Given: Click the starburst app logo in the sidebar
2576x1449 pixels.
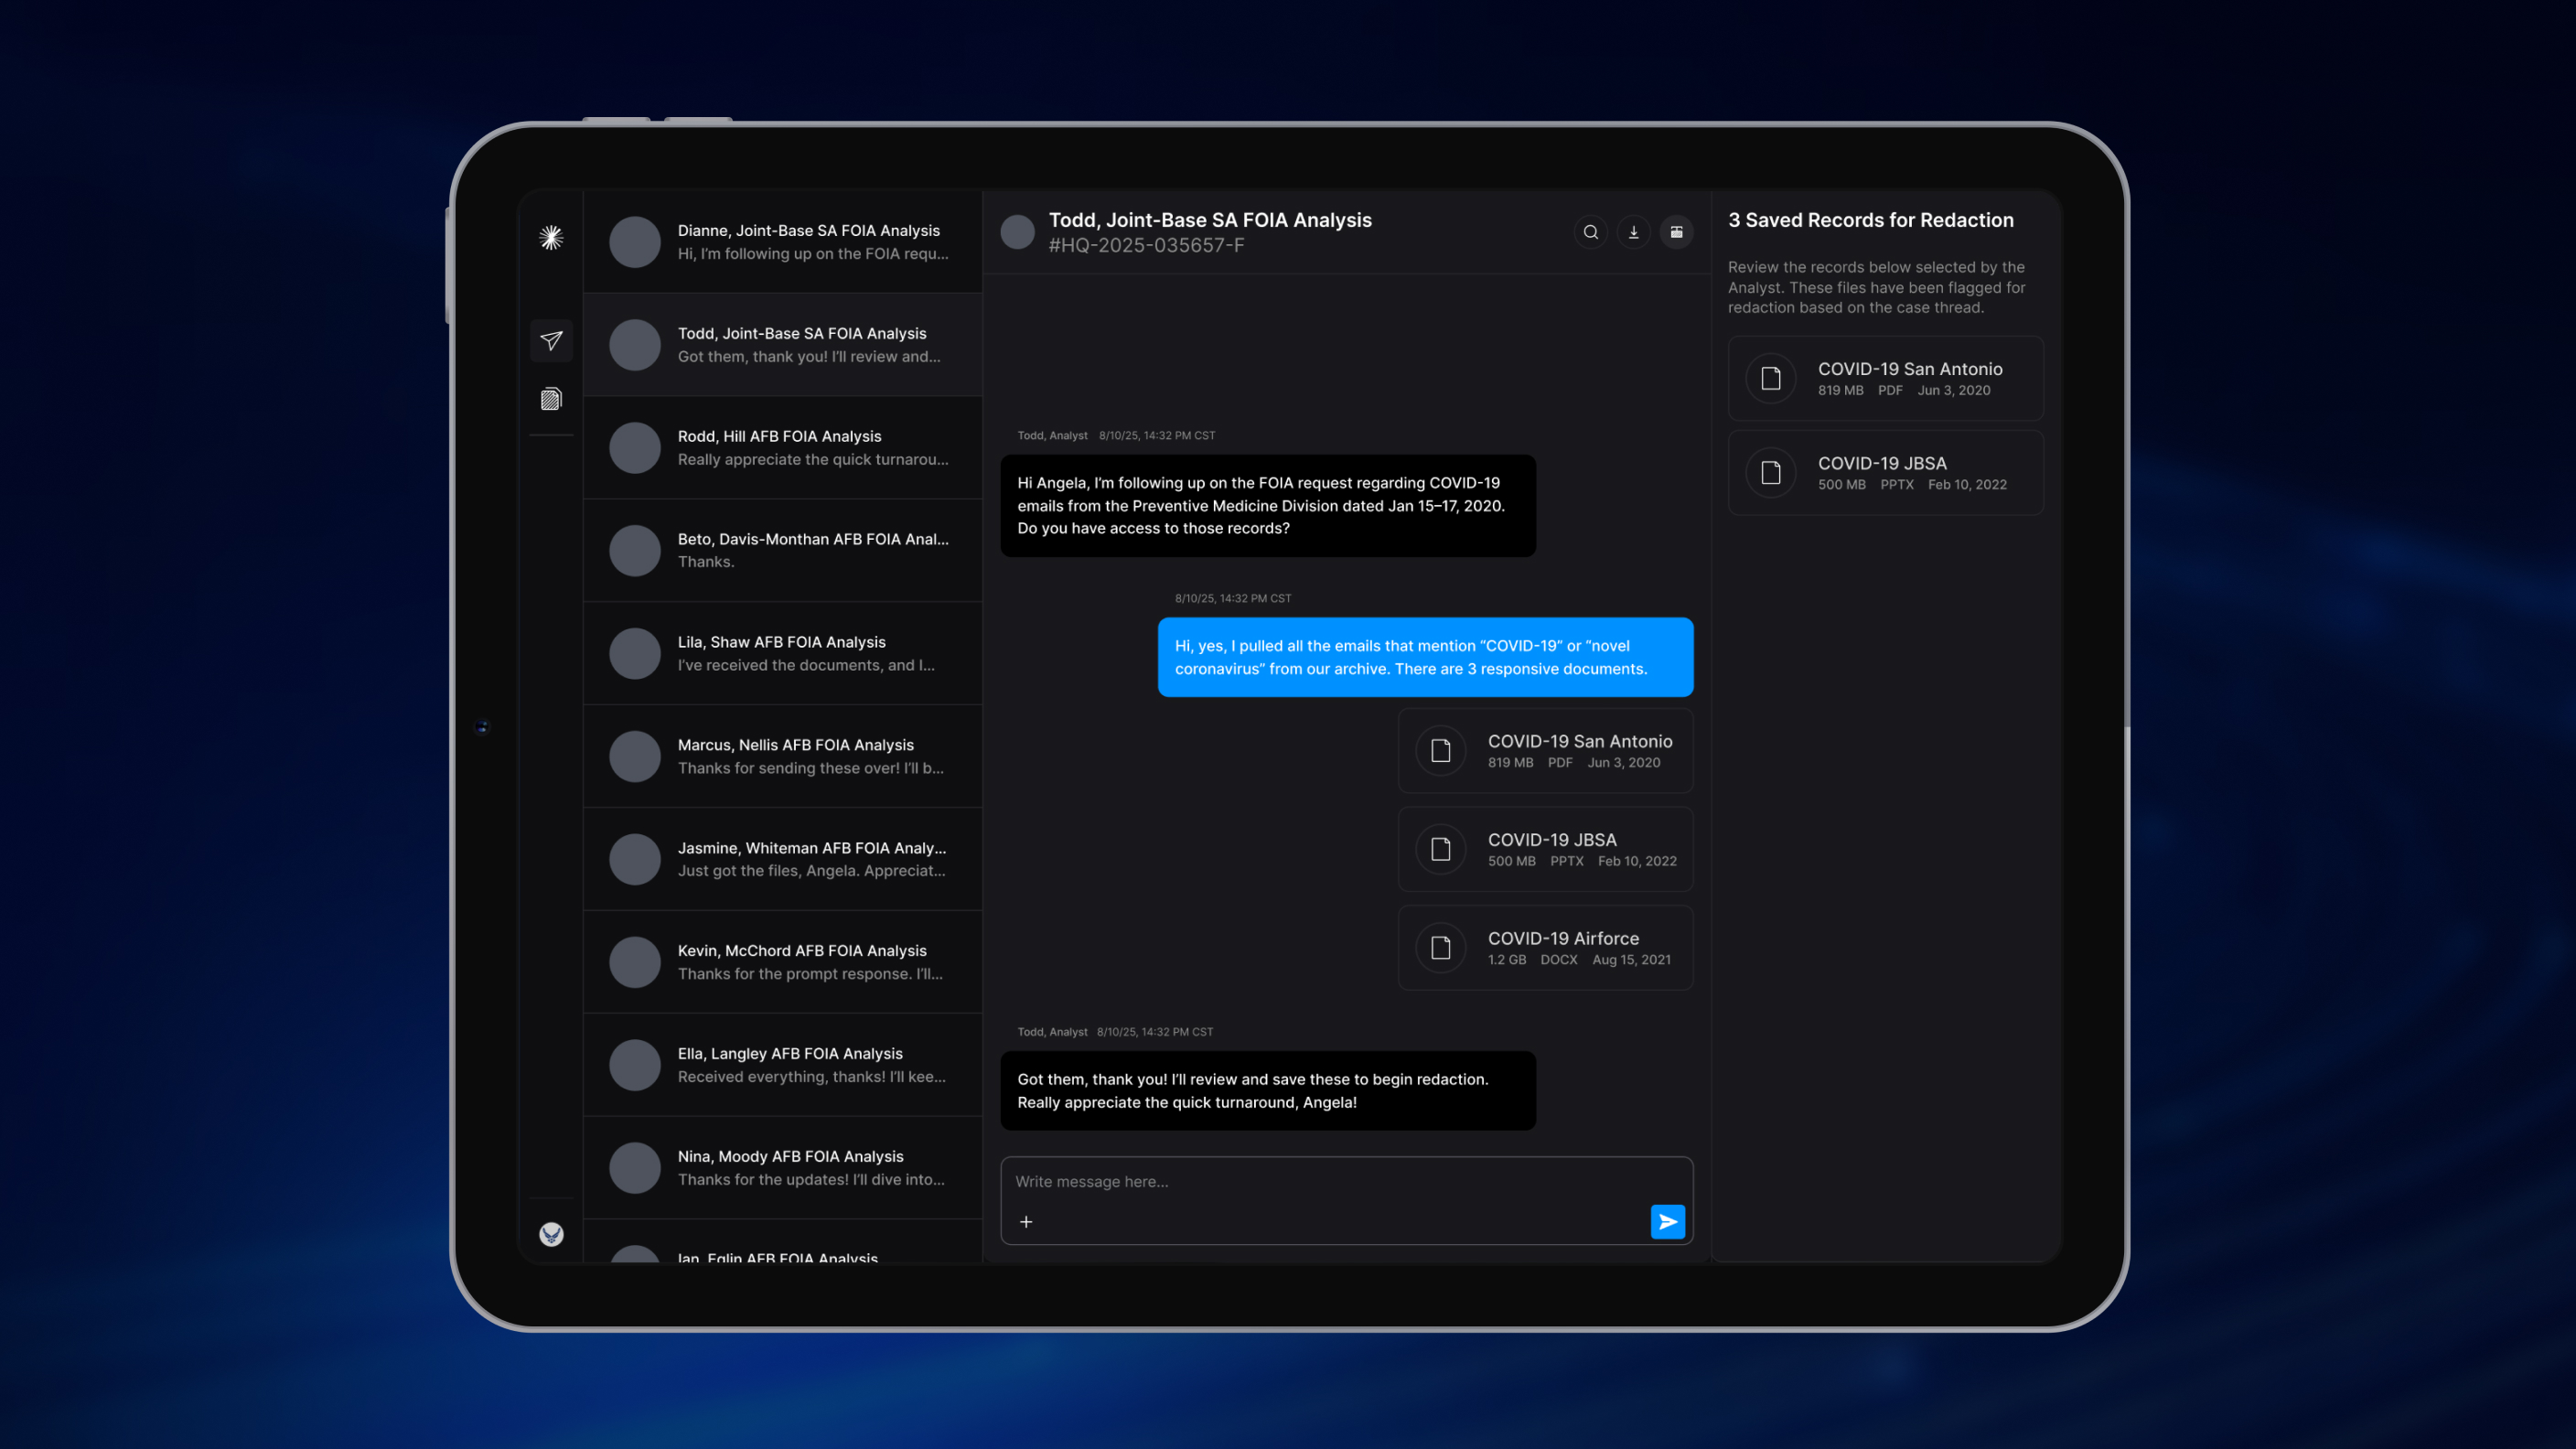Looking at the screenshot, I should pyautogui.click(x=551, y=237).
